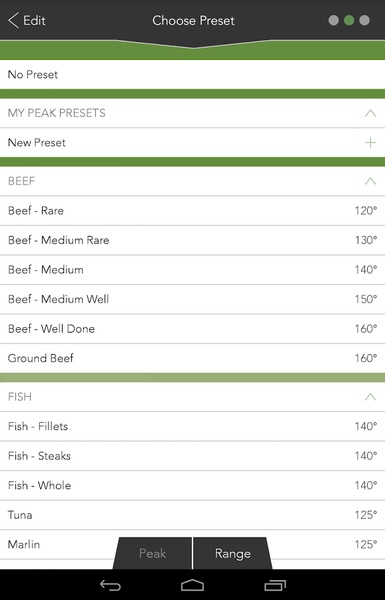Screen dimensions: 385x600
Task: Open the Android recent apps icon
Action: [x=275, y=585]
